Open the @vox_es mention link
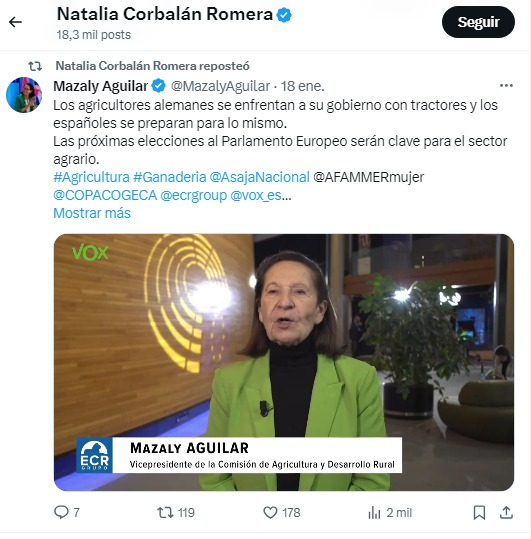This screenshot has width=531, height=539. 256,195
